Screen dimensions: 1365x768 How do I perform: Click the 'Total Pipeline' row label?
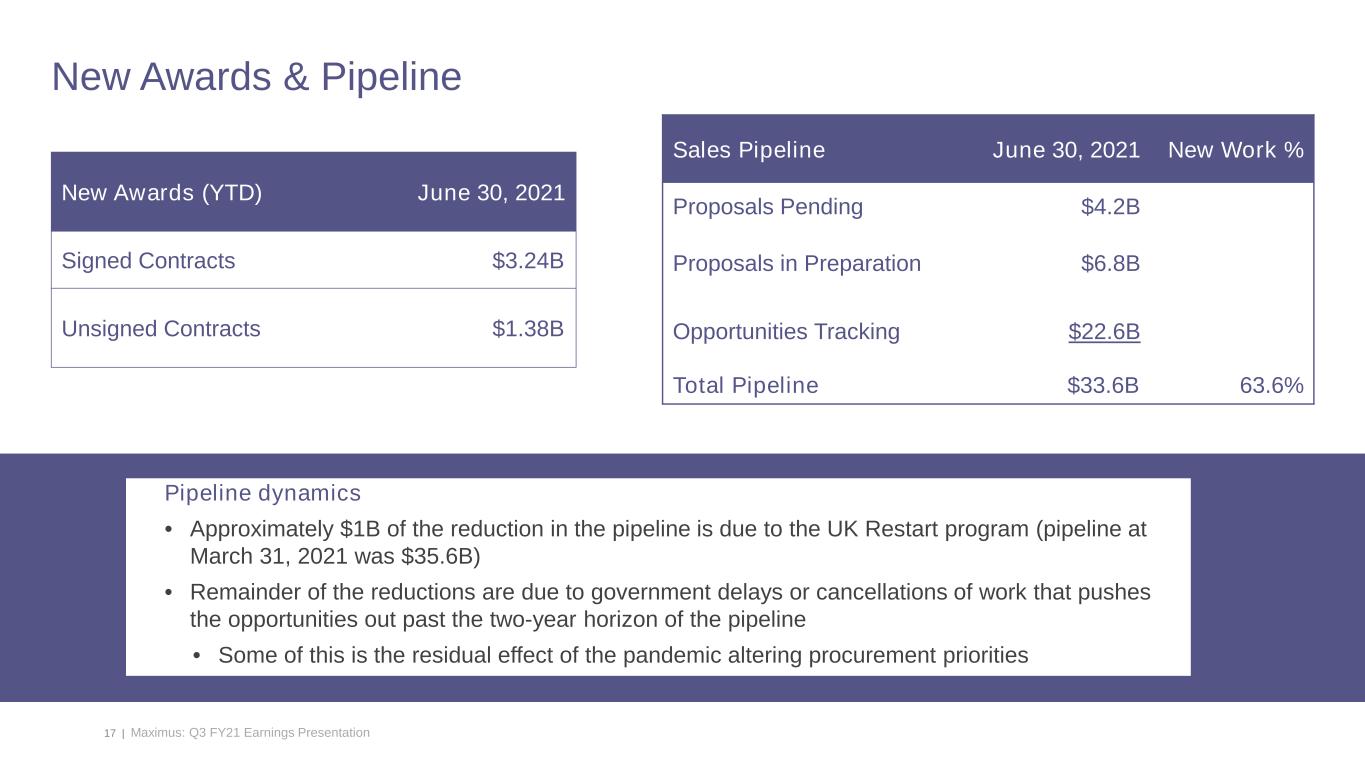[745, 386]
